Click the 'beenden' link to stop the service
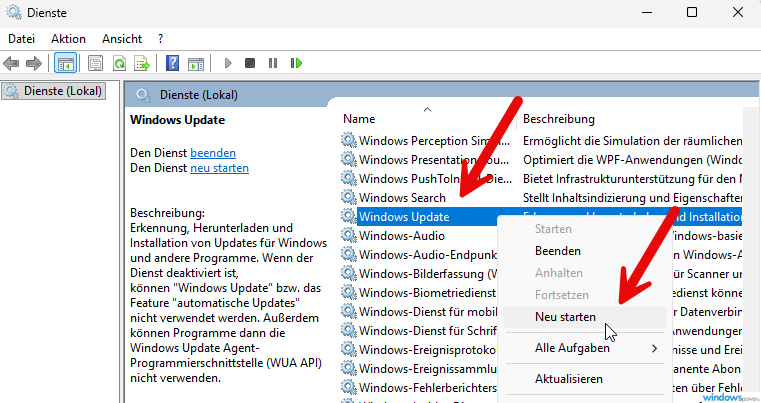761x403 pixels. (213, 153)
